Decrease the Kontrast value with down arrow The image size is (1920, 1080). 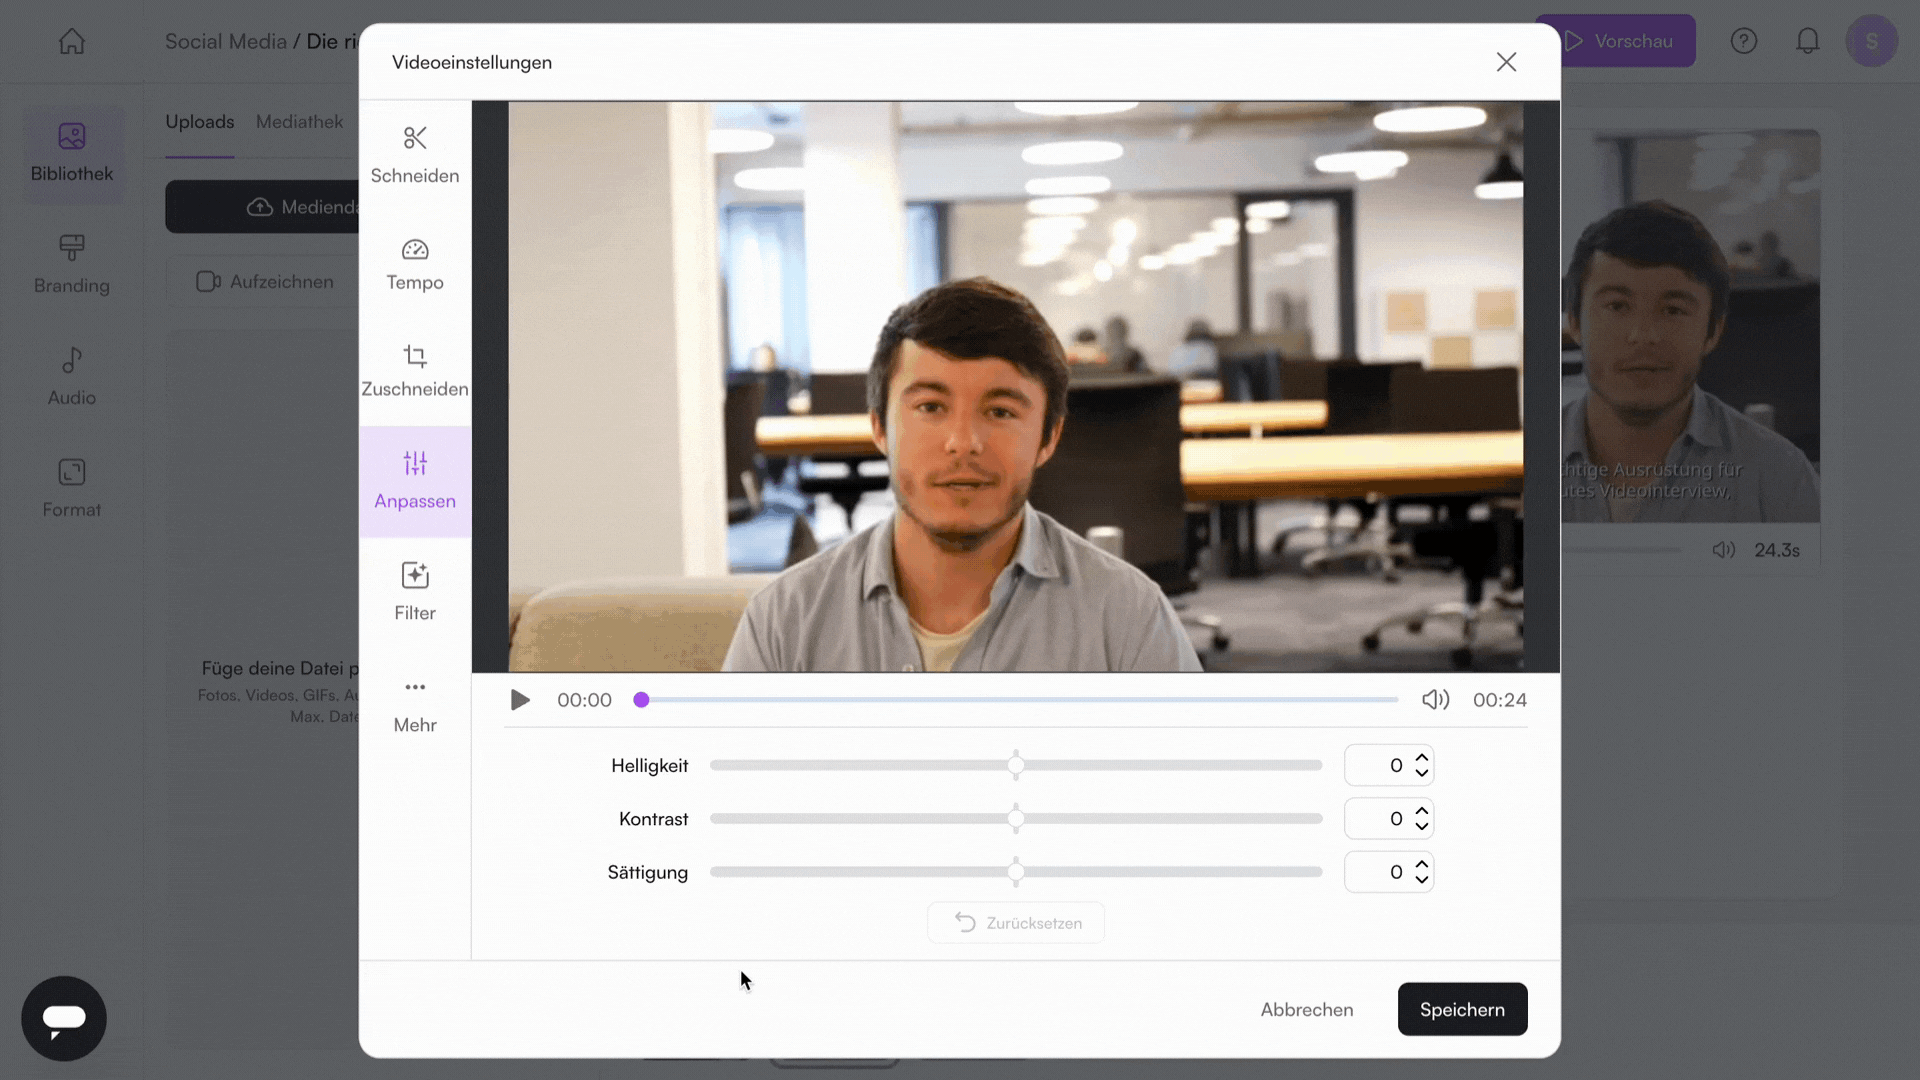[x=1422, y=826]
